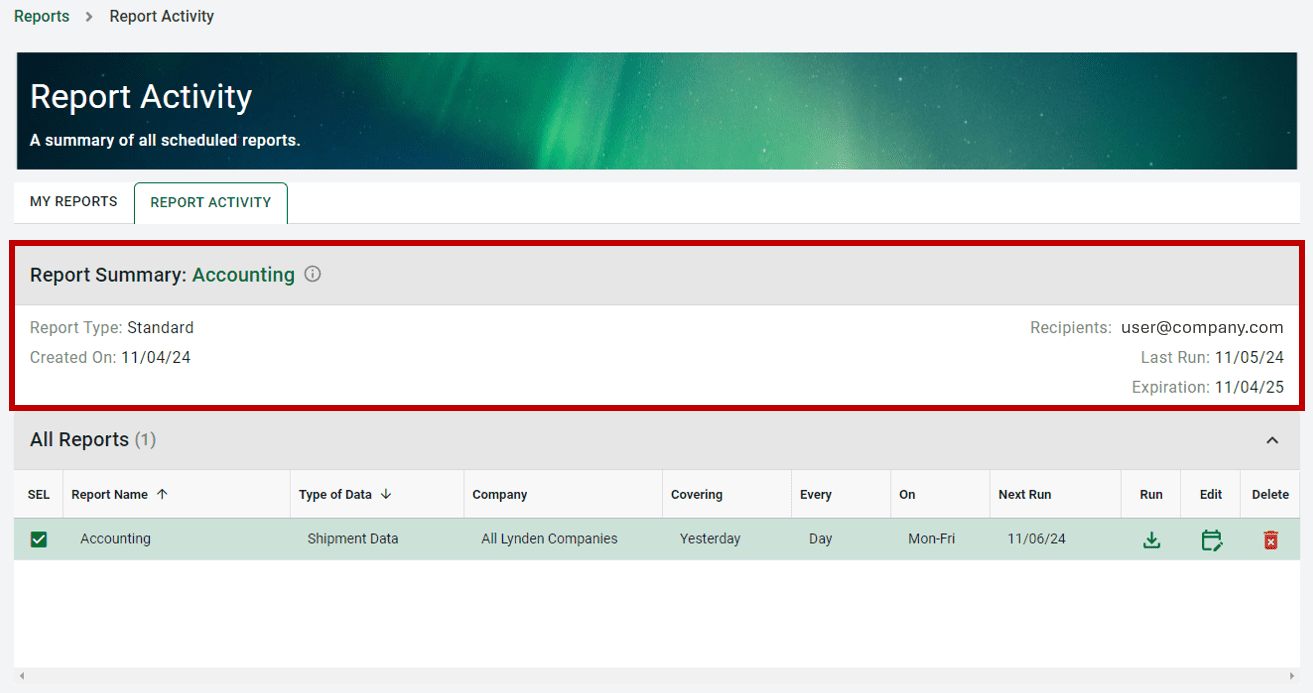
Task: Click the Covering column header
Action: point(696,494)
